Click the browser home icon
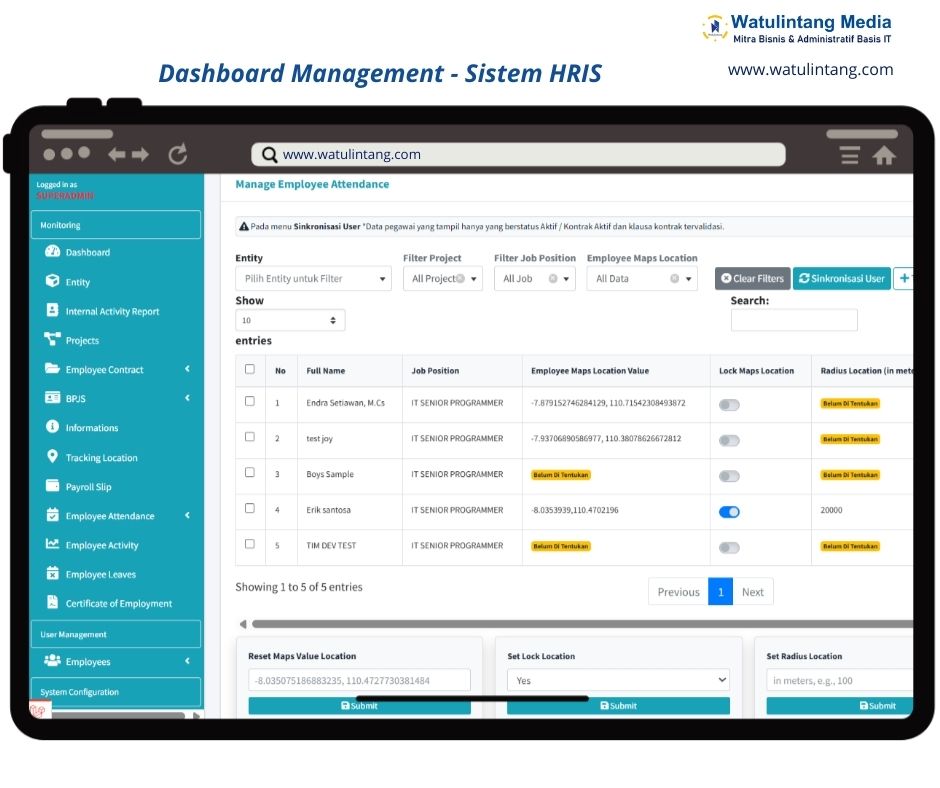The width and height of the screenshot is (940, 788). [x=884, y=155]
